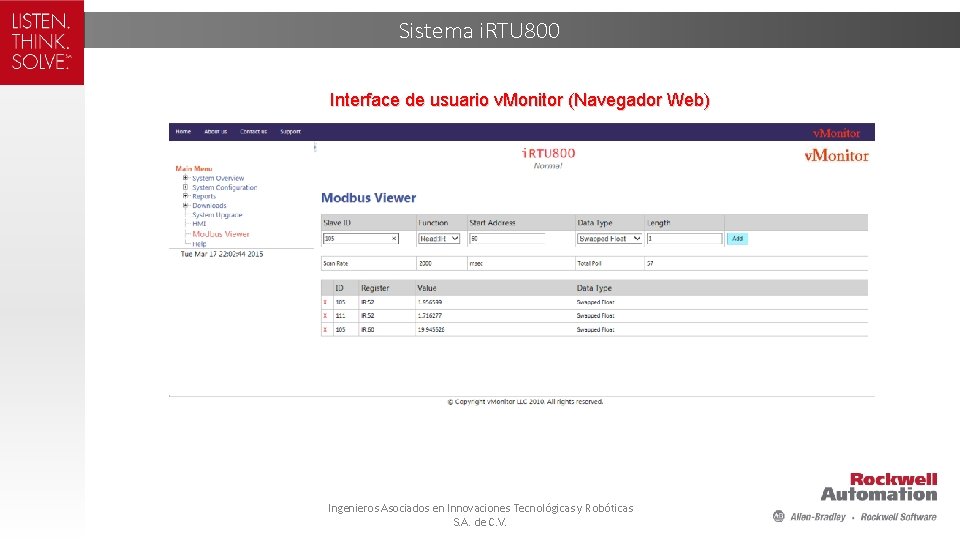
Task: Click into the Start Address input field
Action: [507, 239]
